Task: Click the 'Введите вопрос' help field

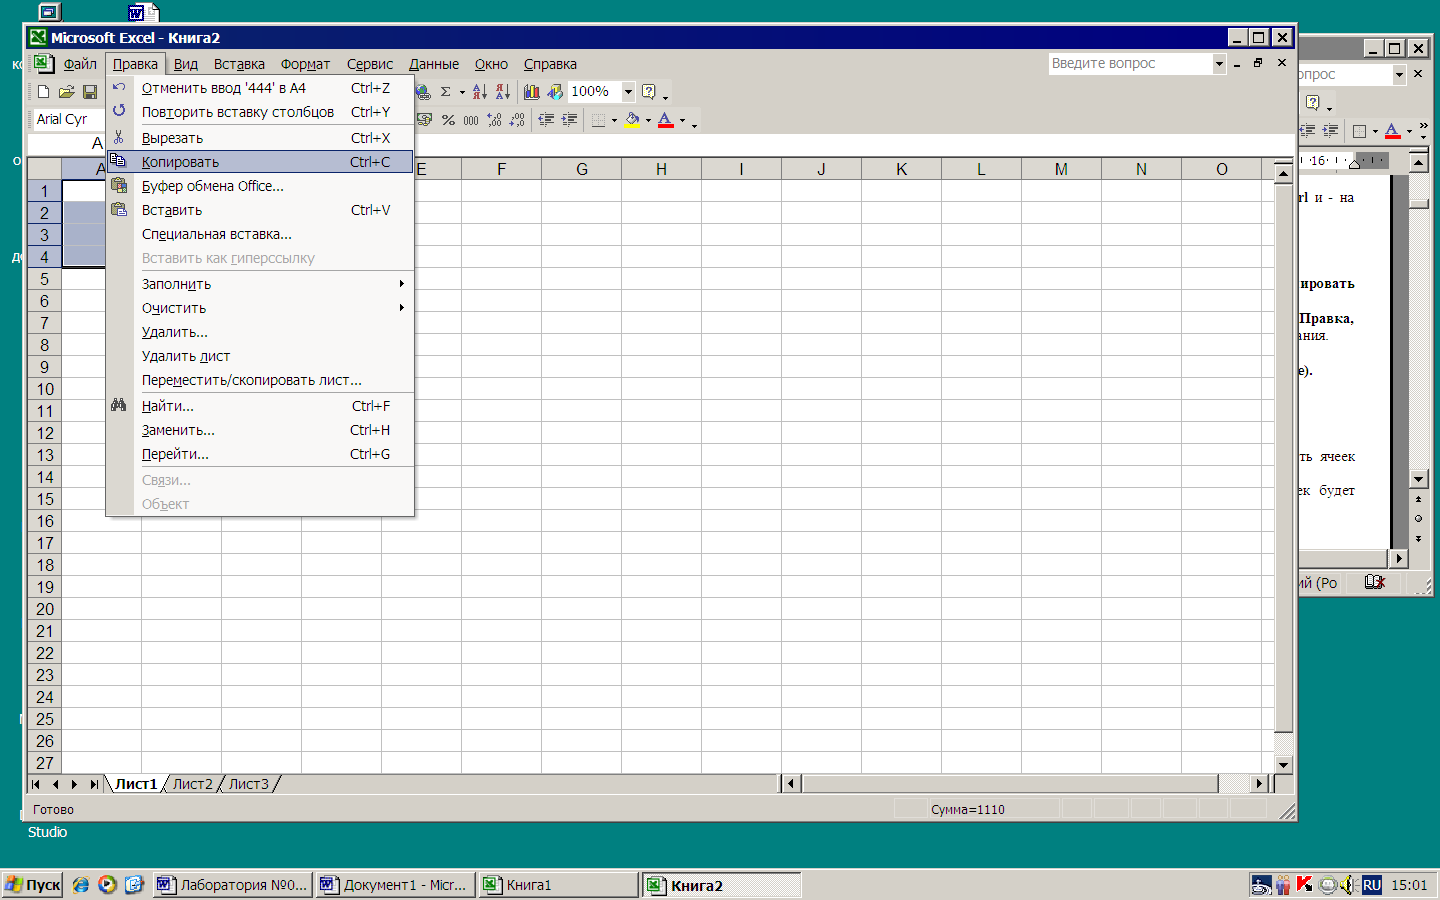Action: coord(1131,63)
